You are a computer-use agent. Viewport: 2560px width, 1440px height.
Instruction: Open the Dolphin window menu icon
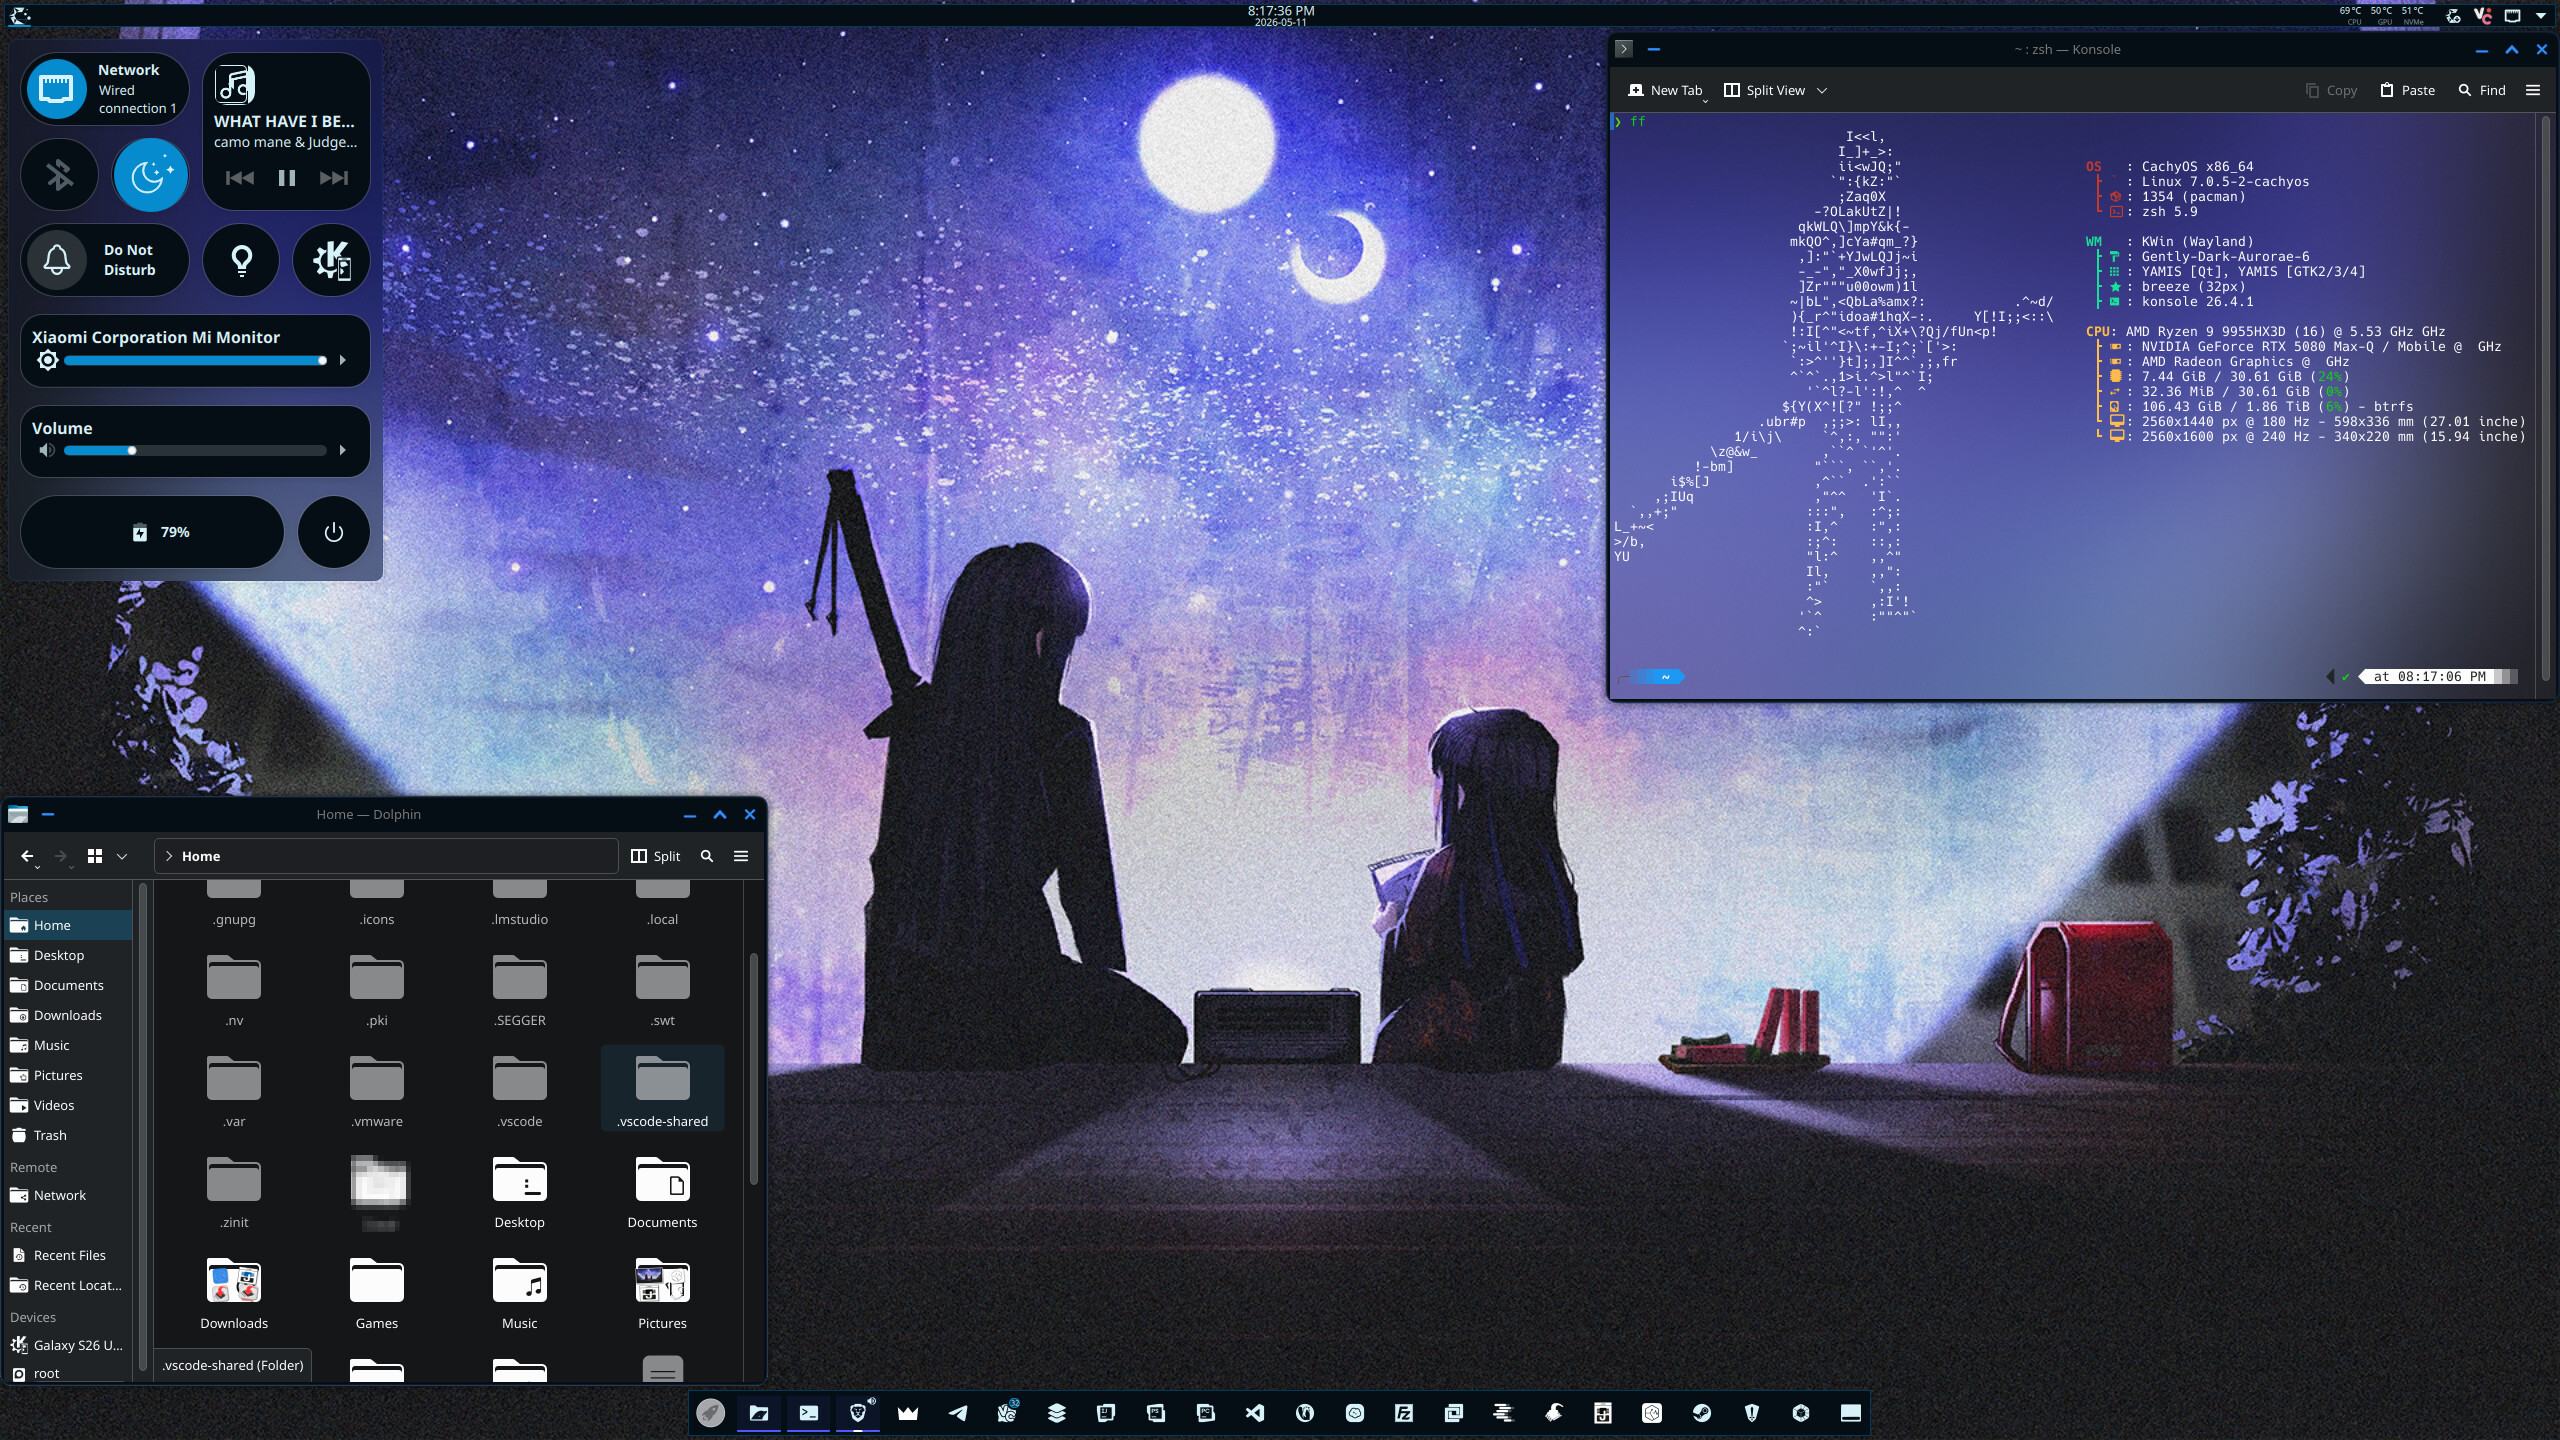click(18, 814)
